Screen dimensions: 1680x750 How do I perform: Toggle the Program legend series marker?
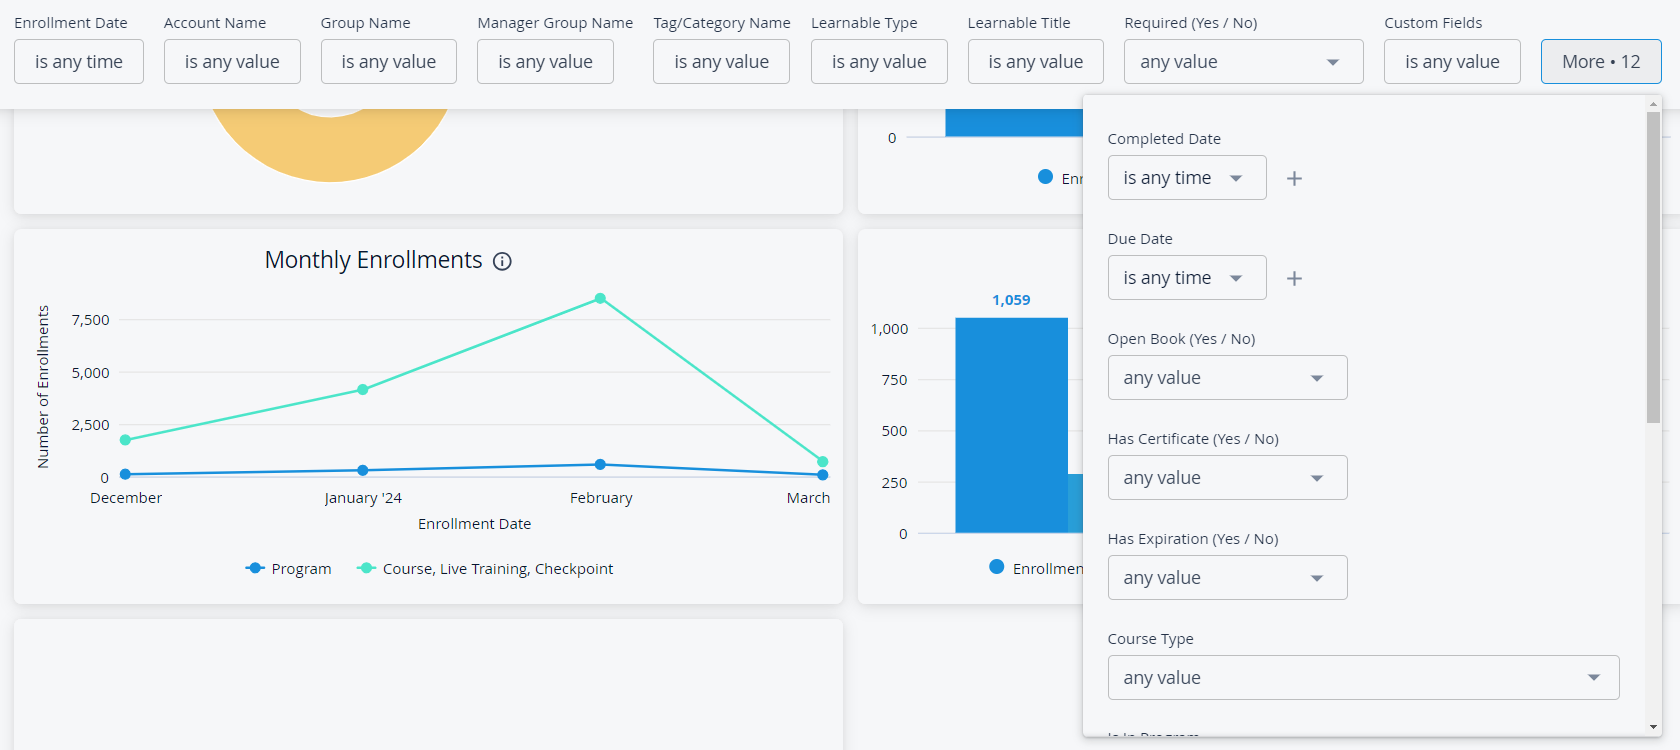(x=255, y=568)
